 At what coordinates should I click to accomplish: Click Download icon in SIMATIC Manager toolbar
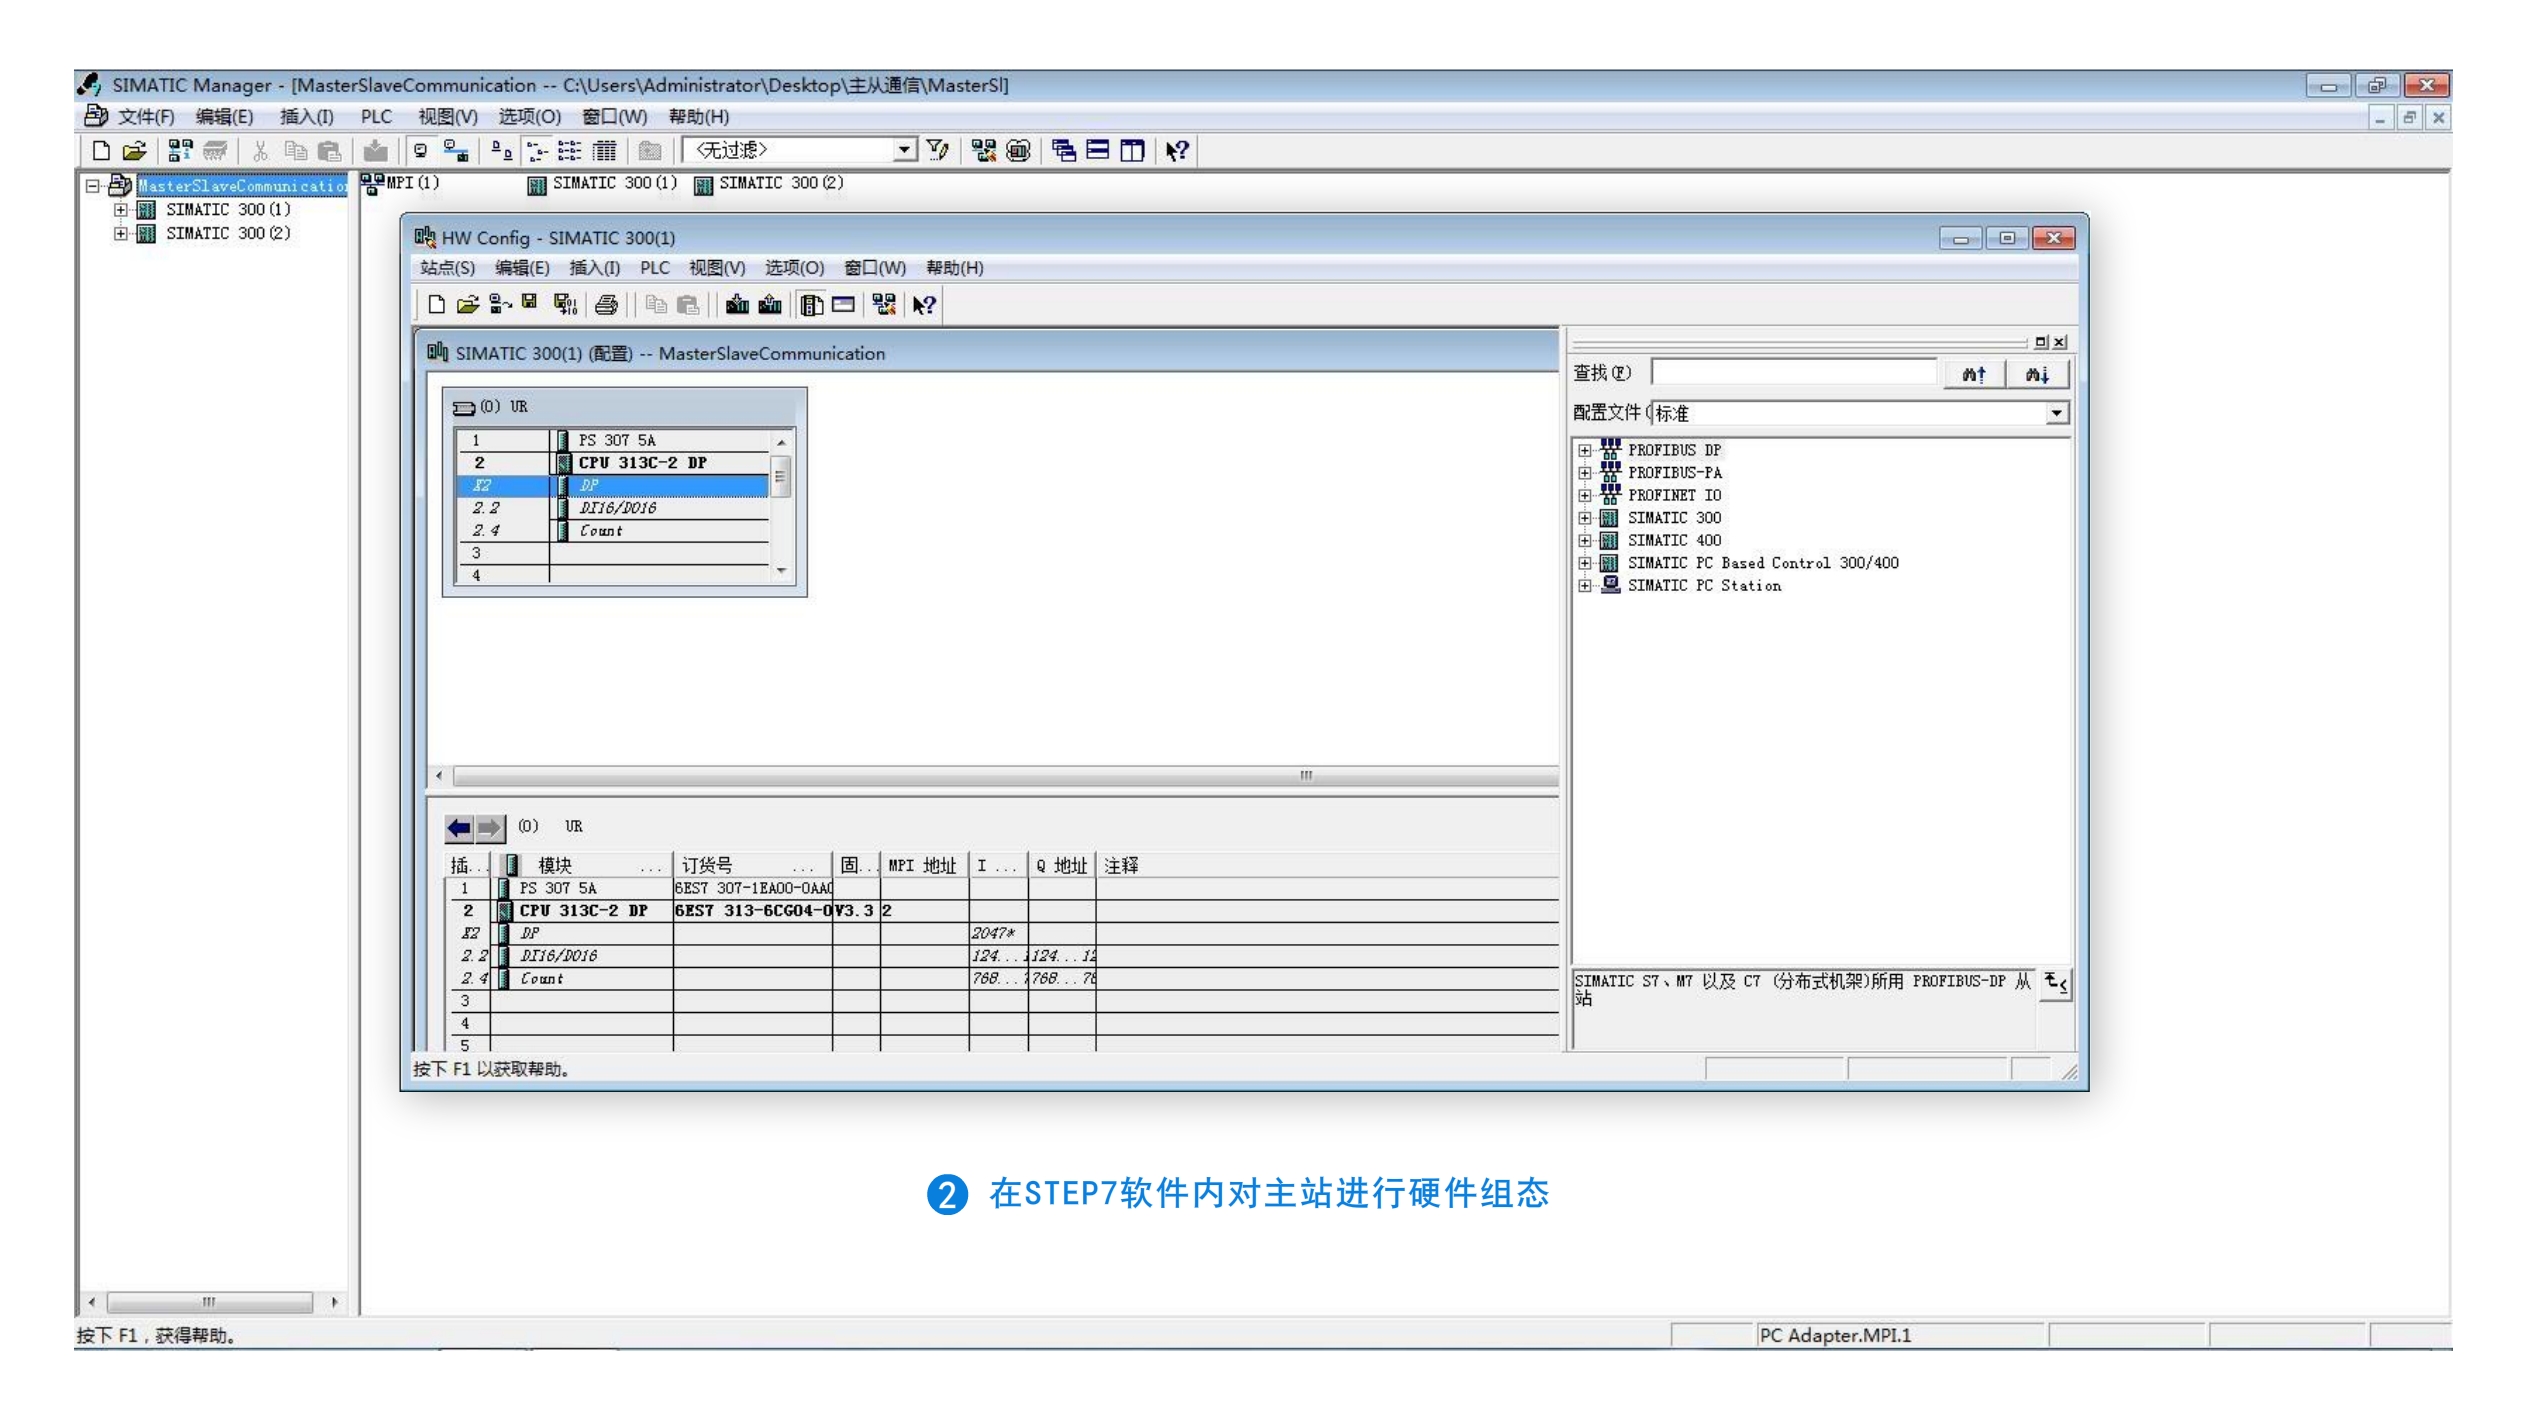click(375, 151)
